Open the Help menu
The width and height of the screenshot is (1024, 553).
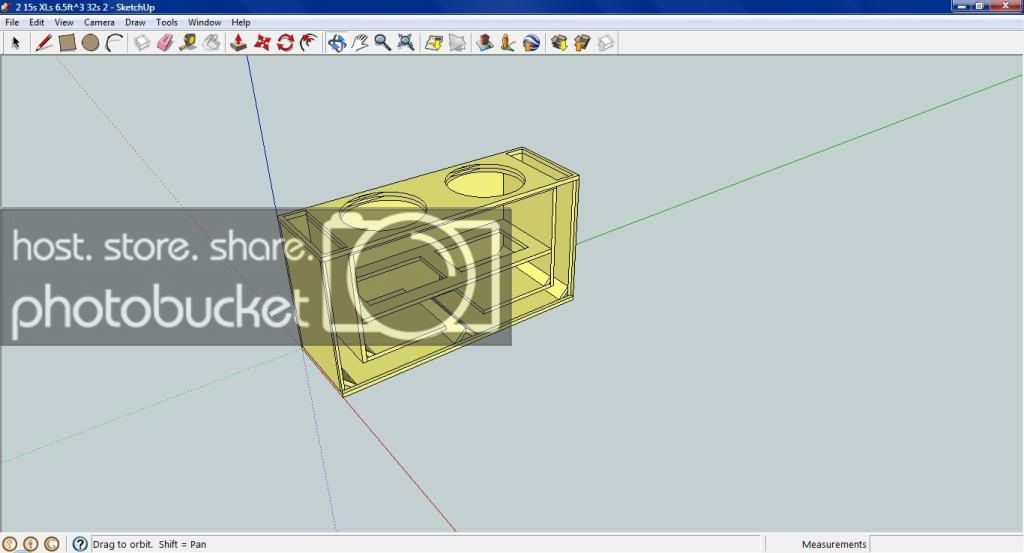(x=240, y=22)
